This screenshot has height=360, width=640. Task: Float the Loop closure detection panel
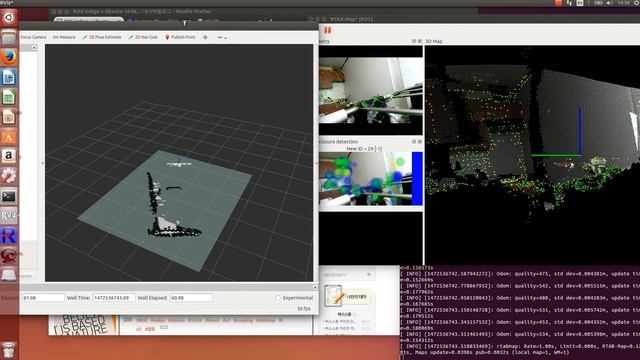pos(414,142)
